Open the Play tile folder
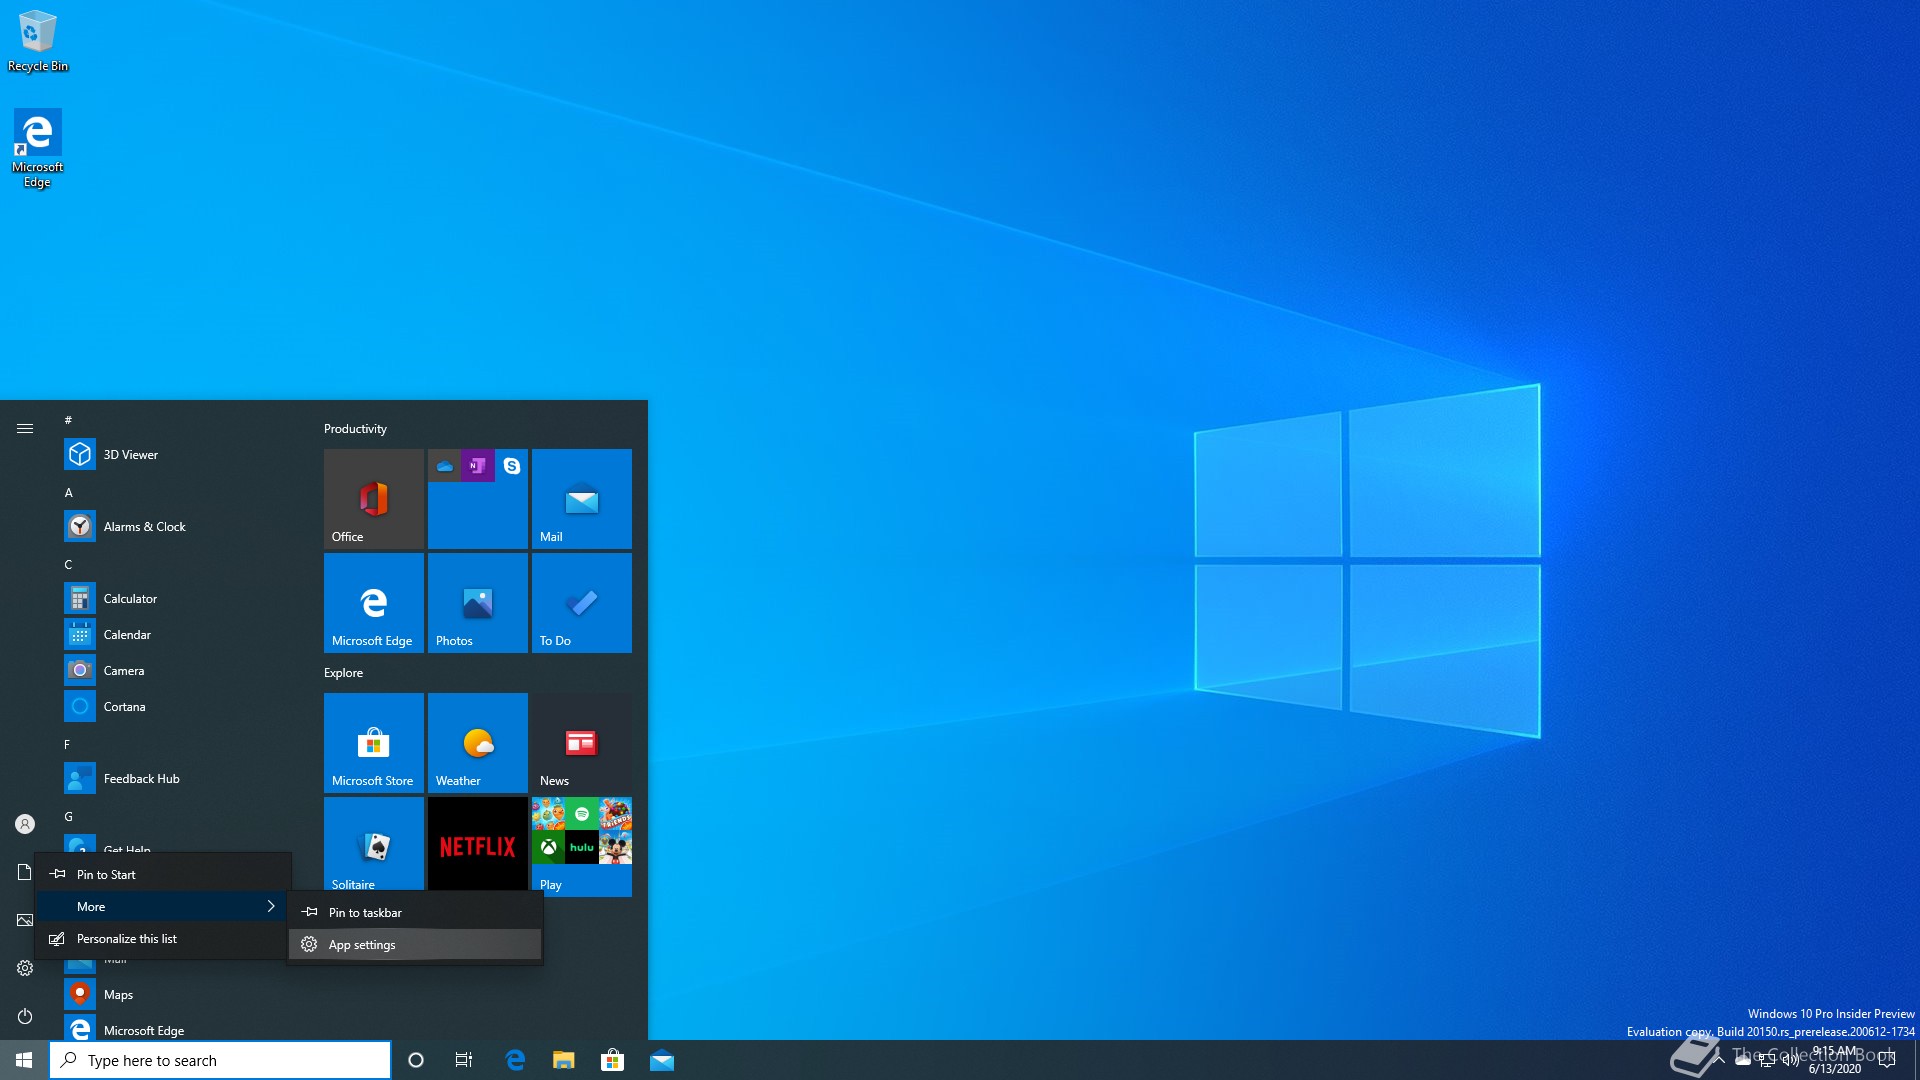Screen dimensions: 1920x1080 point(582,846)
